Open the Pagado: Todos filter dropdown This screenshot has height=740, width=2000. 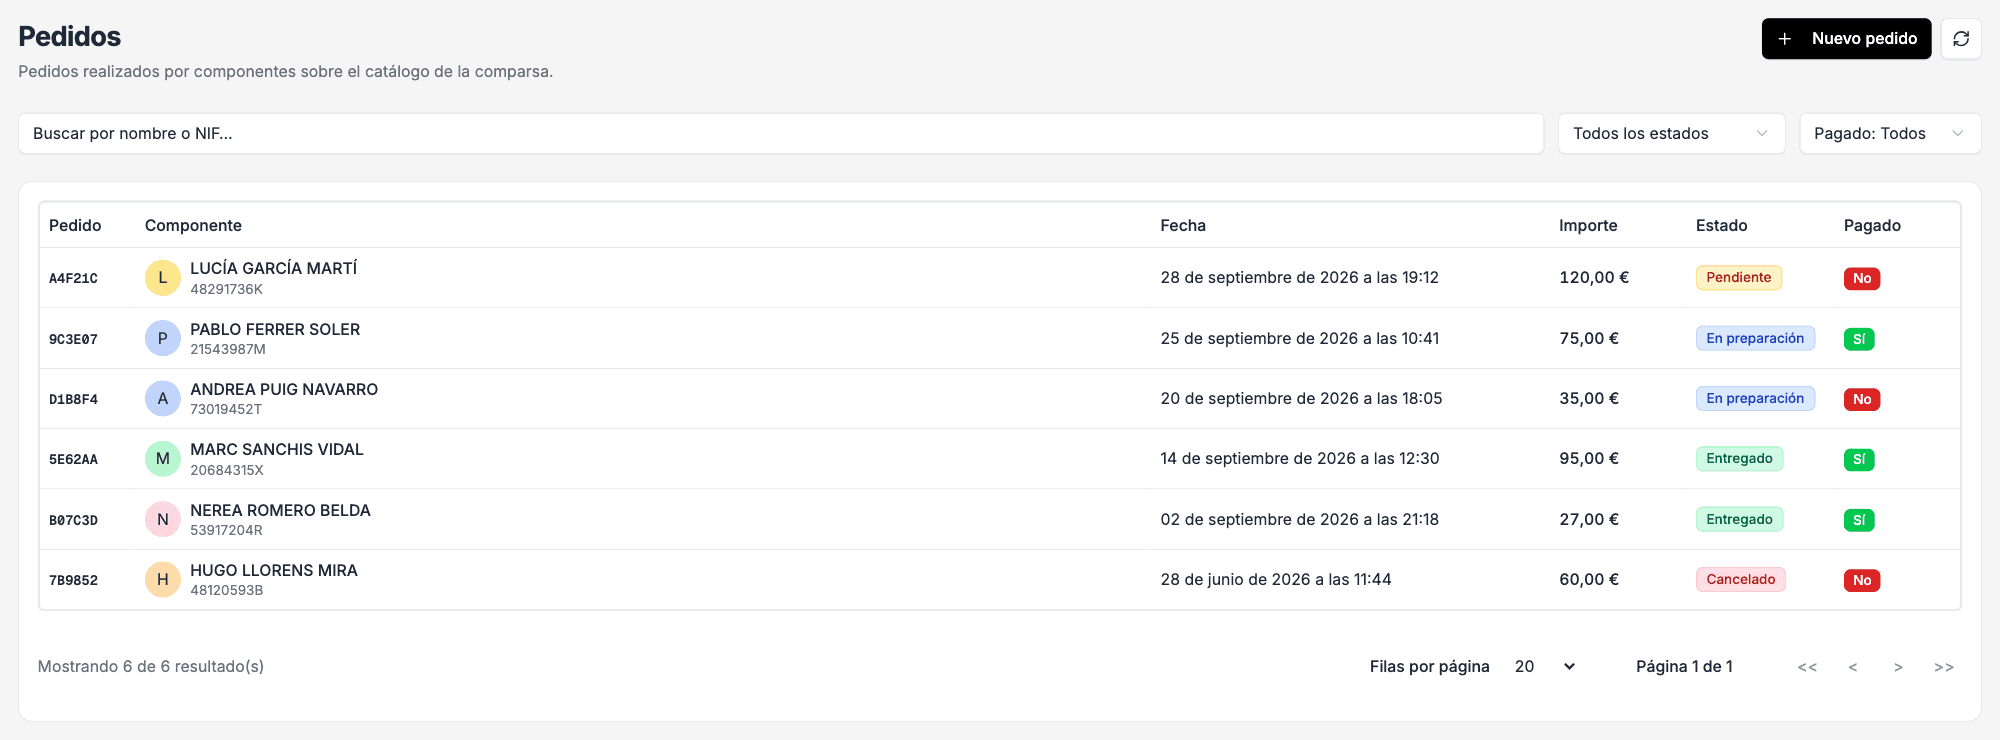pyautogui.click(x=1890, y=134)
